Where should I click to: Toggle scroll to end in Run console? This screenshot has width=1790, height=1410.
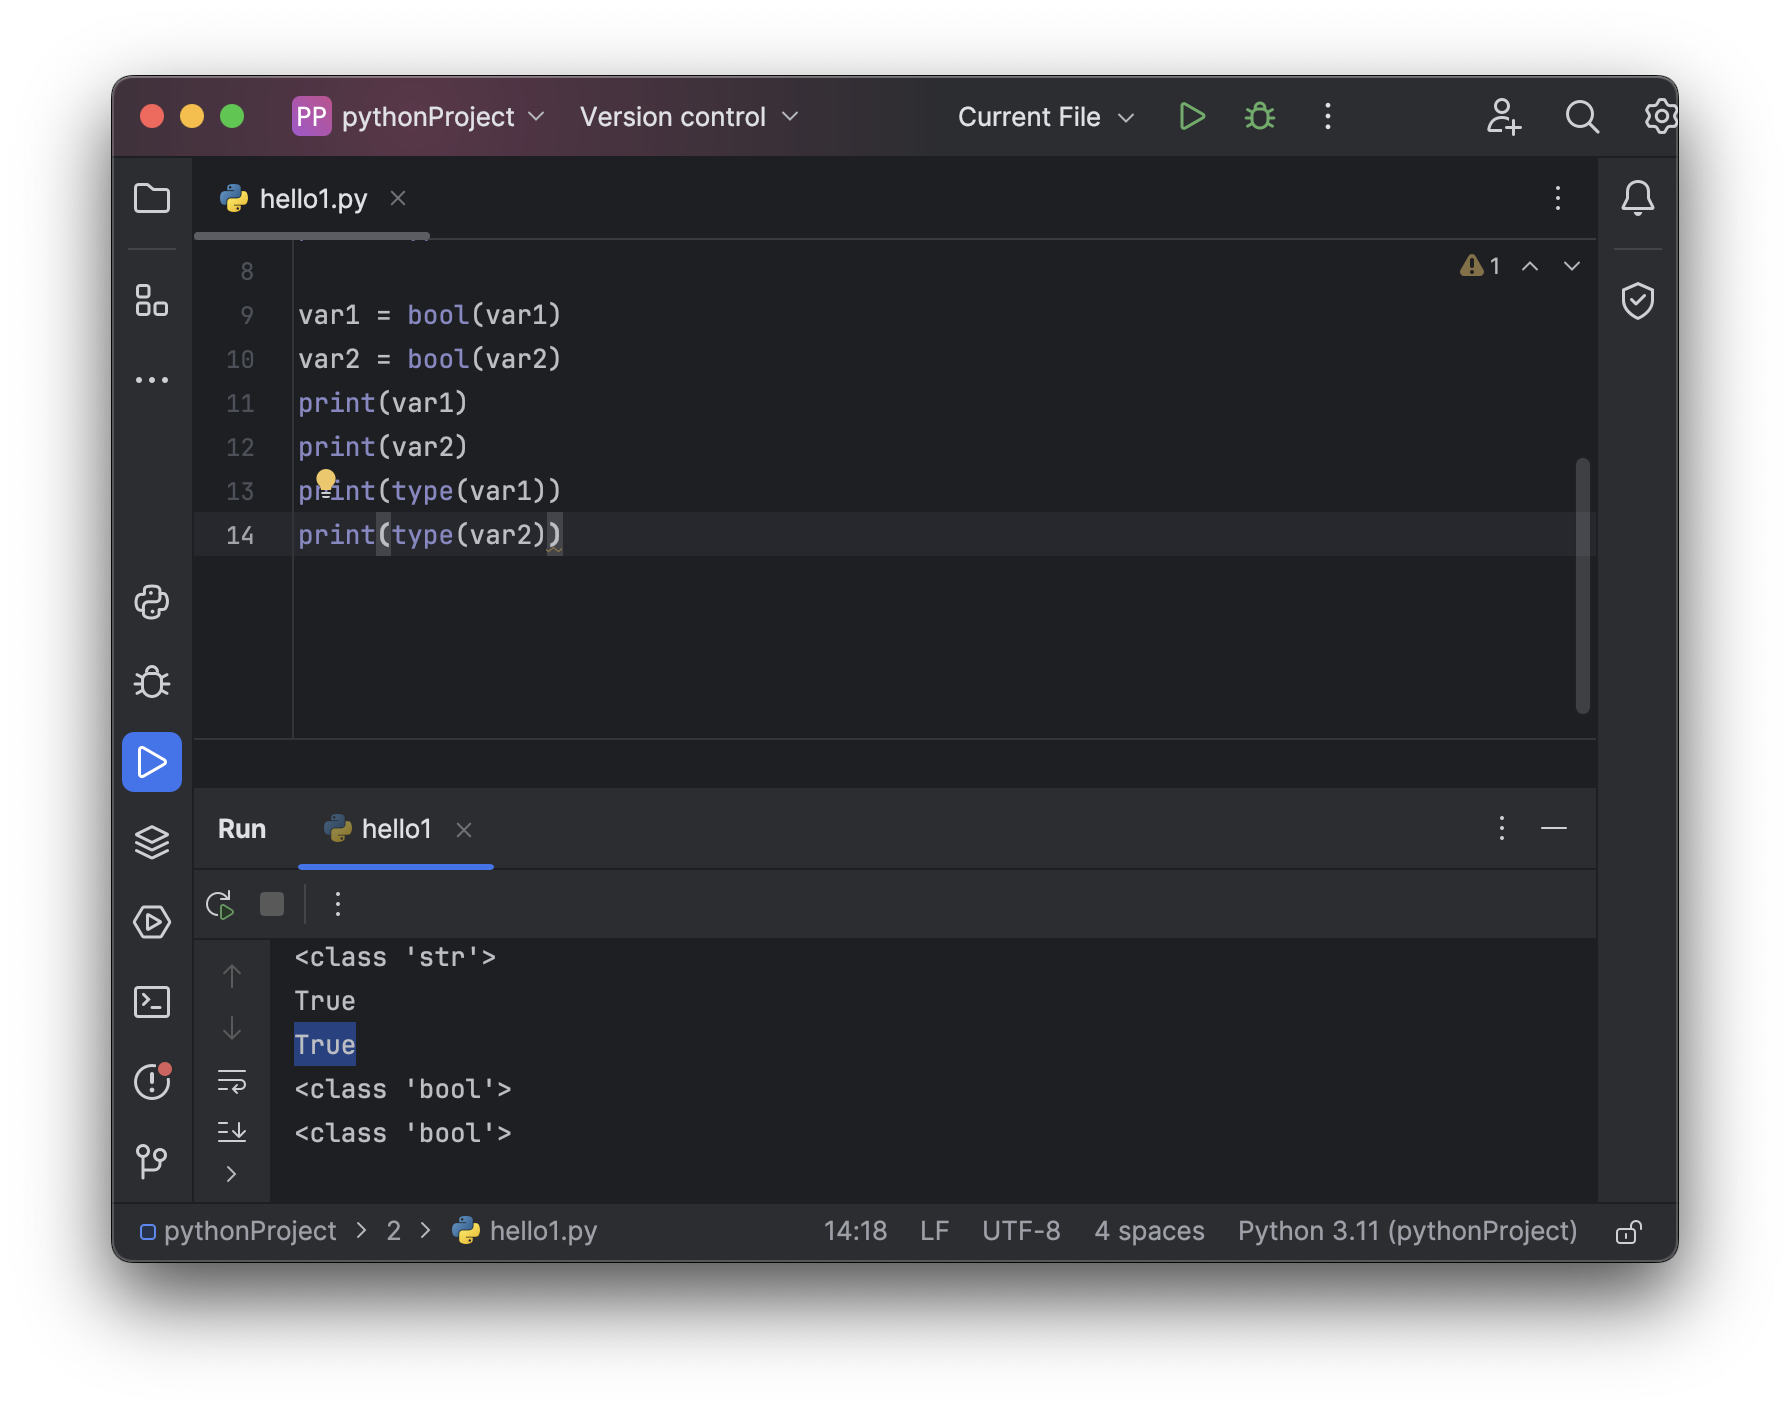coord(232,1131)
